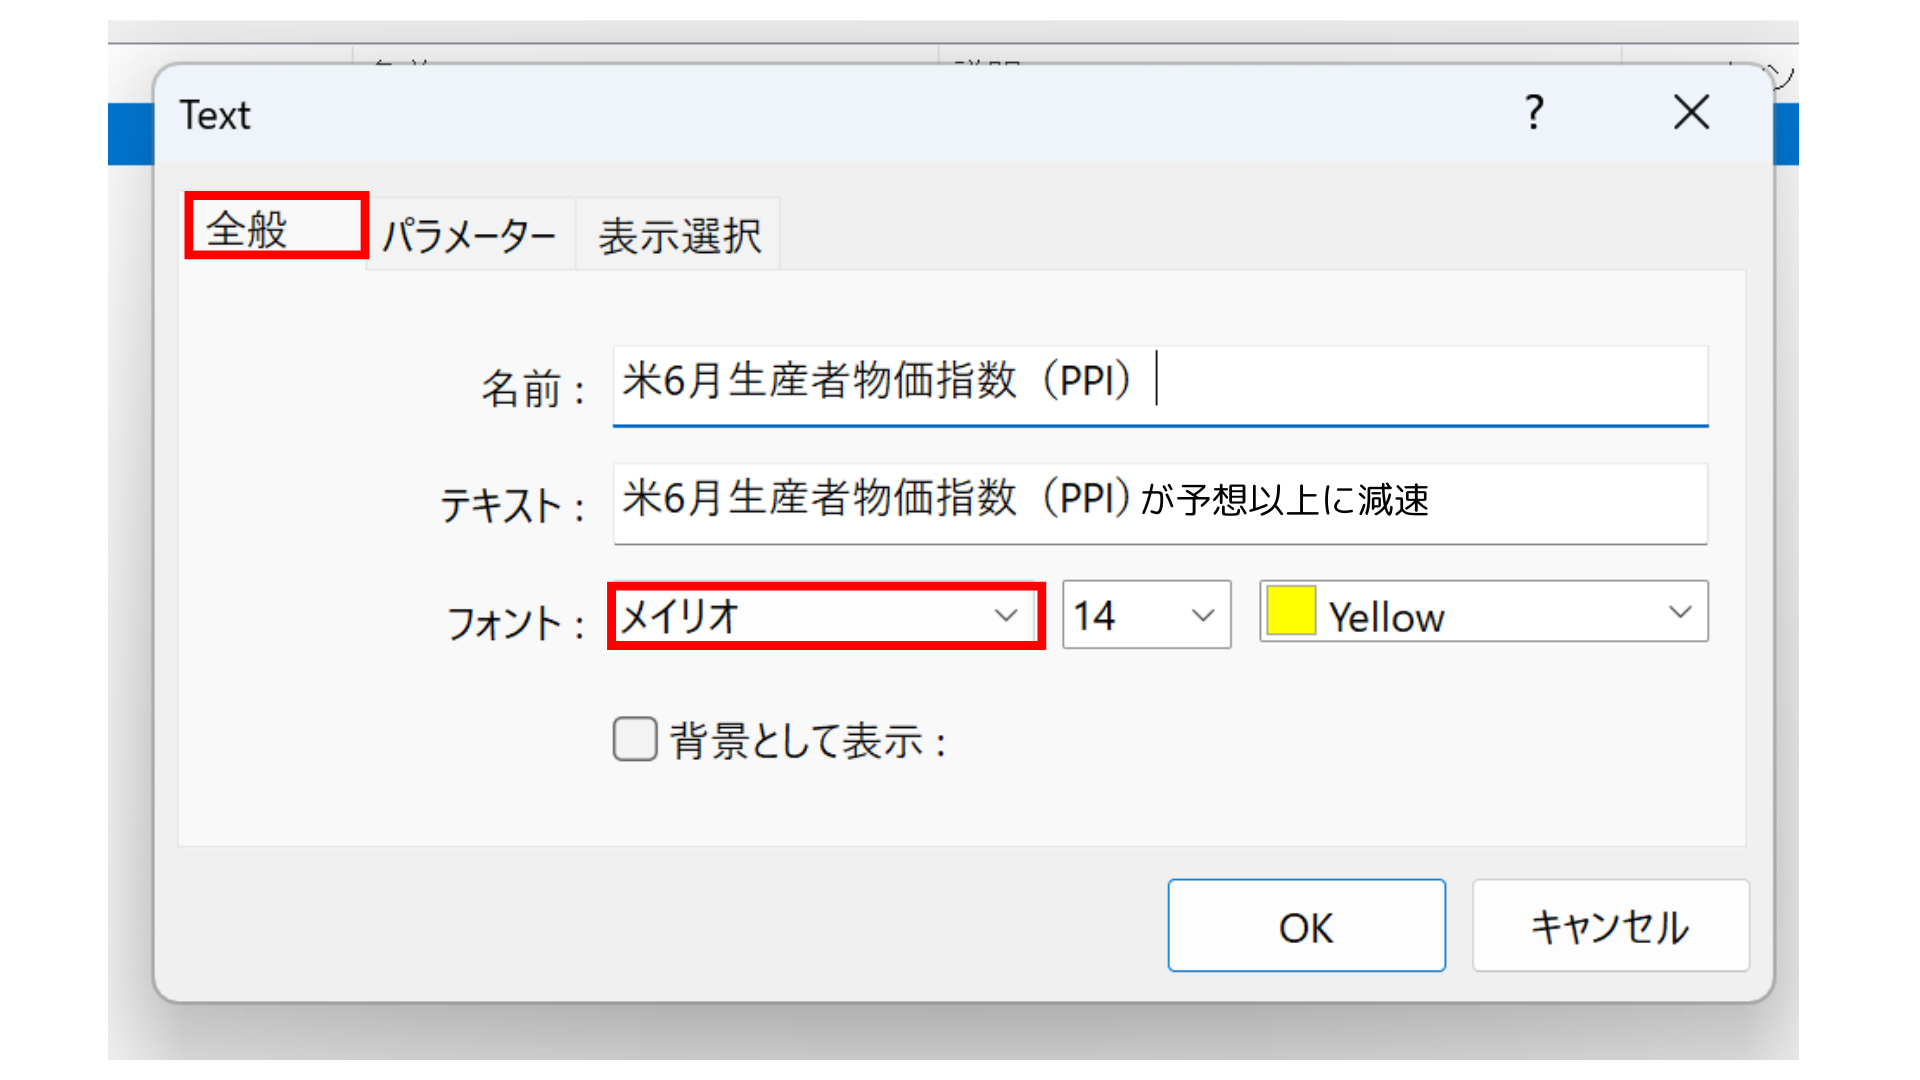Toggle display as background option
This screenshot has height=1080, width=1920.
click(x=635, y=739)
